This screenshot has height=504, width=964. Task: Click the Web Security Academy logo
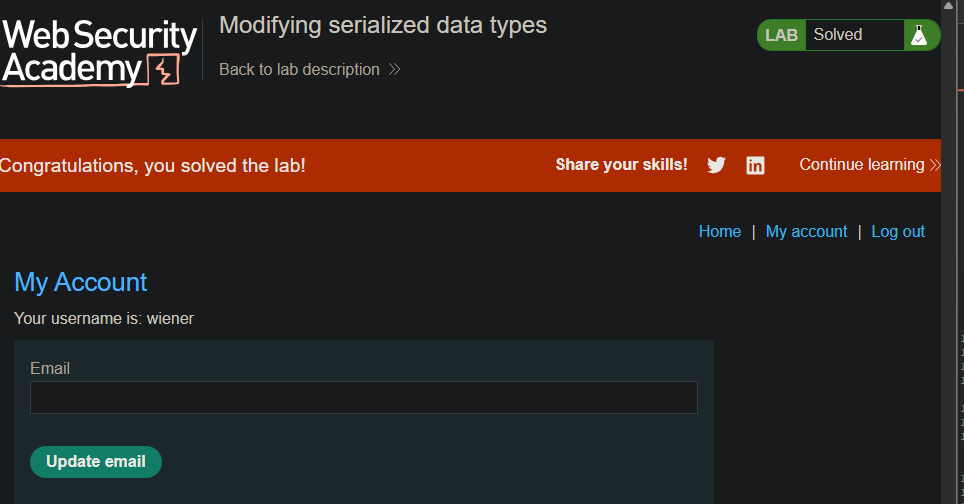click(x=100, y=52)
